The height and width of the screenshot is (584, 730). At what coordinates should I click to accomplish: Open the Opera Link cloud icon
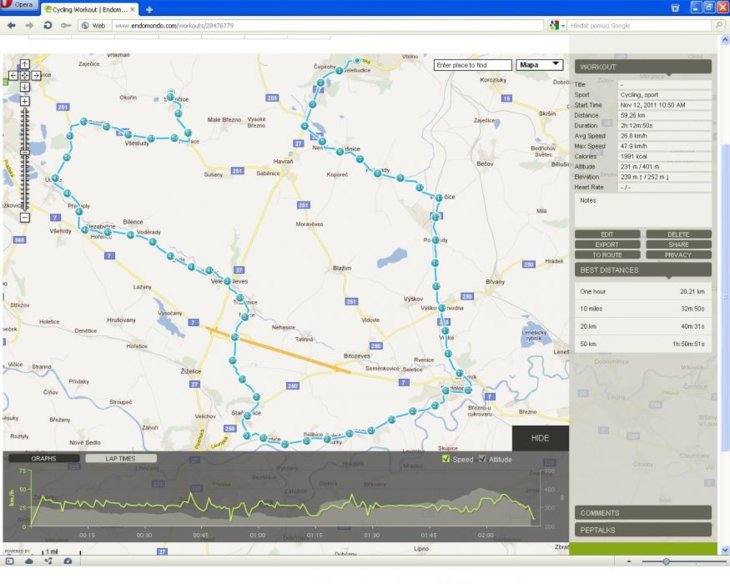click(x=29, y=561)
